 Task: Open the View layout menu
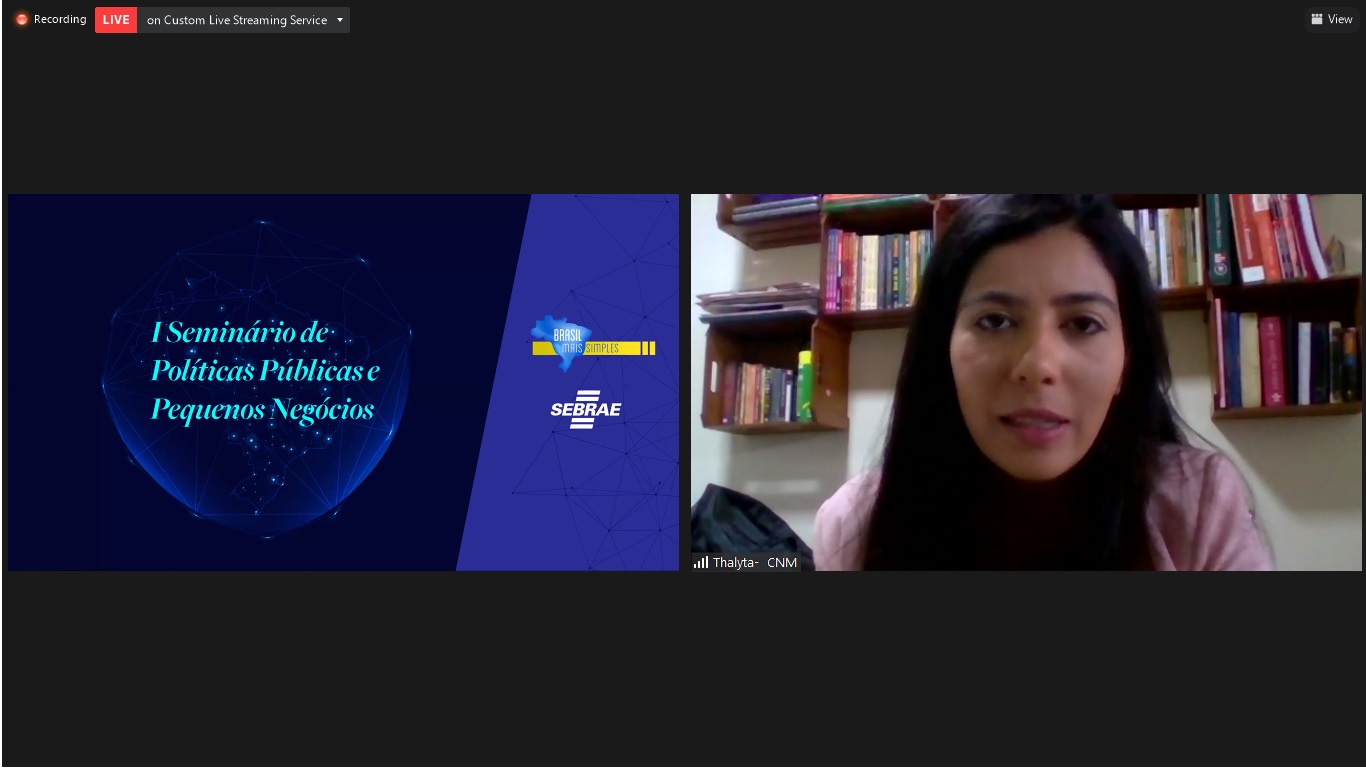[x=1332, y=19]
